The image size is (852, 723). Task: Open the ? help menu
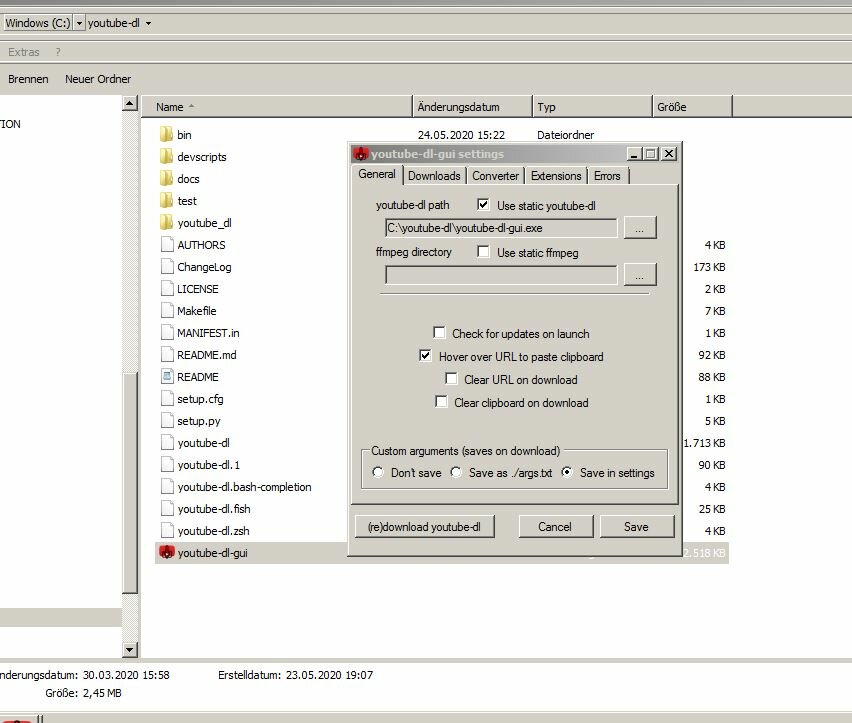coord(58,52)
